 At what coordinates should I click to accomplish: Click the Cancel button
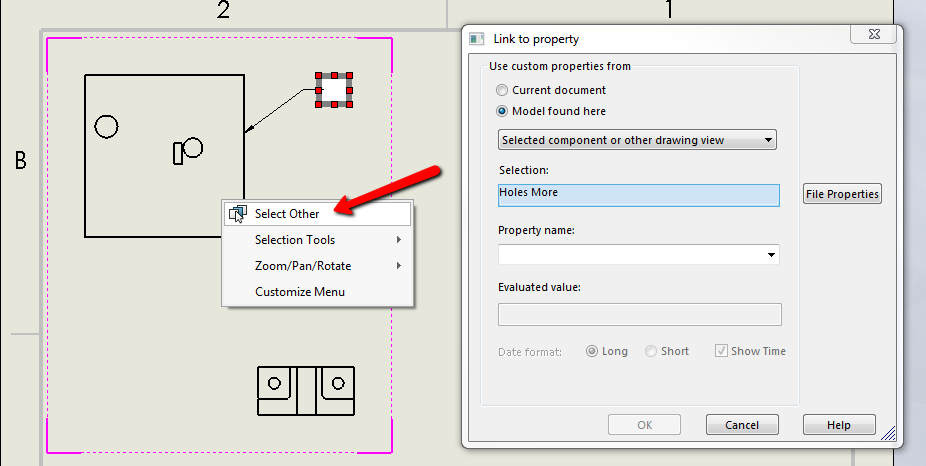point(742,425)
